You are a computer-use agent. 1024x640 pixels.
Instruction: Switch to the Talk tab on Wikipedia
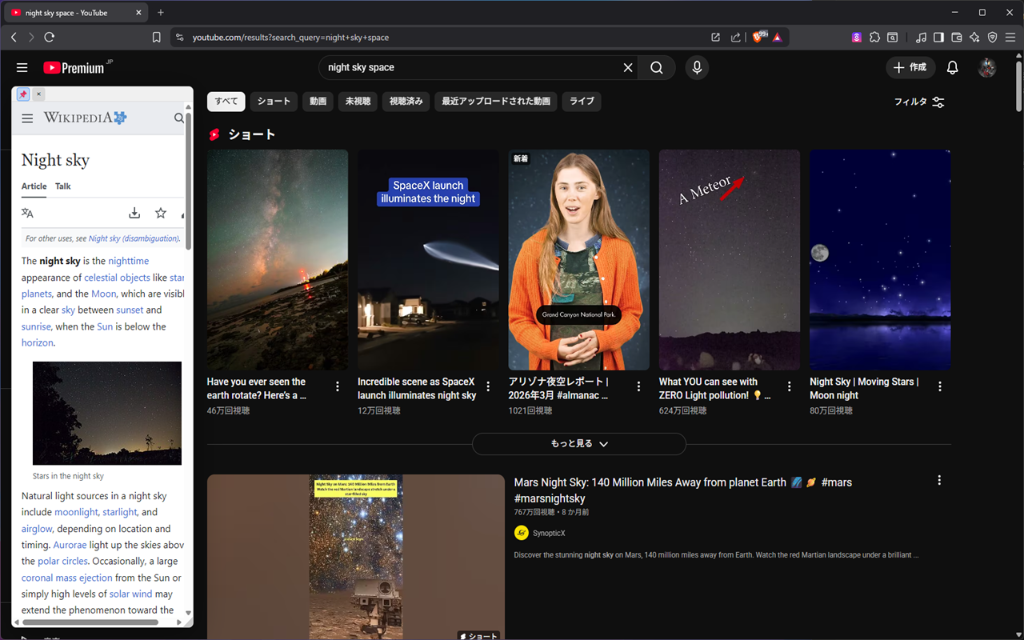62,186
